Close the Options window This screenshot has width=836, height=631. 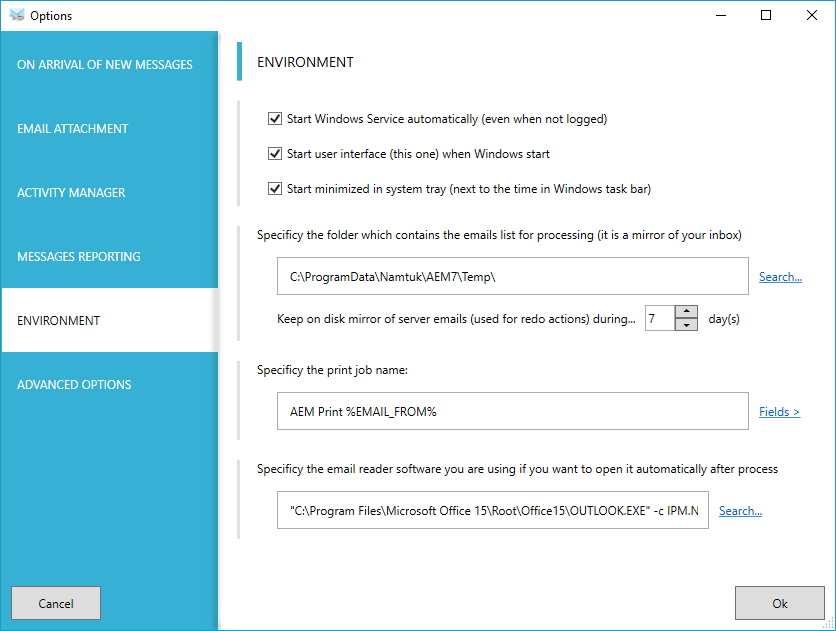click(x=811, y=15)
